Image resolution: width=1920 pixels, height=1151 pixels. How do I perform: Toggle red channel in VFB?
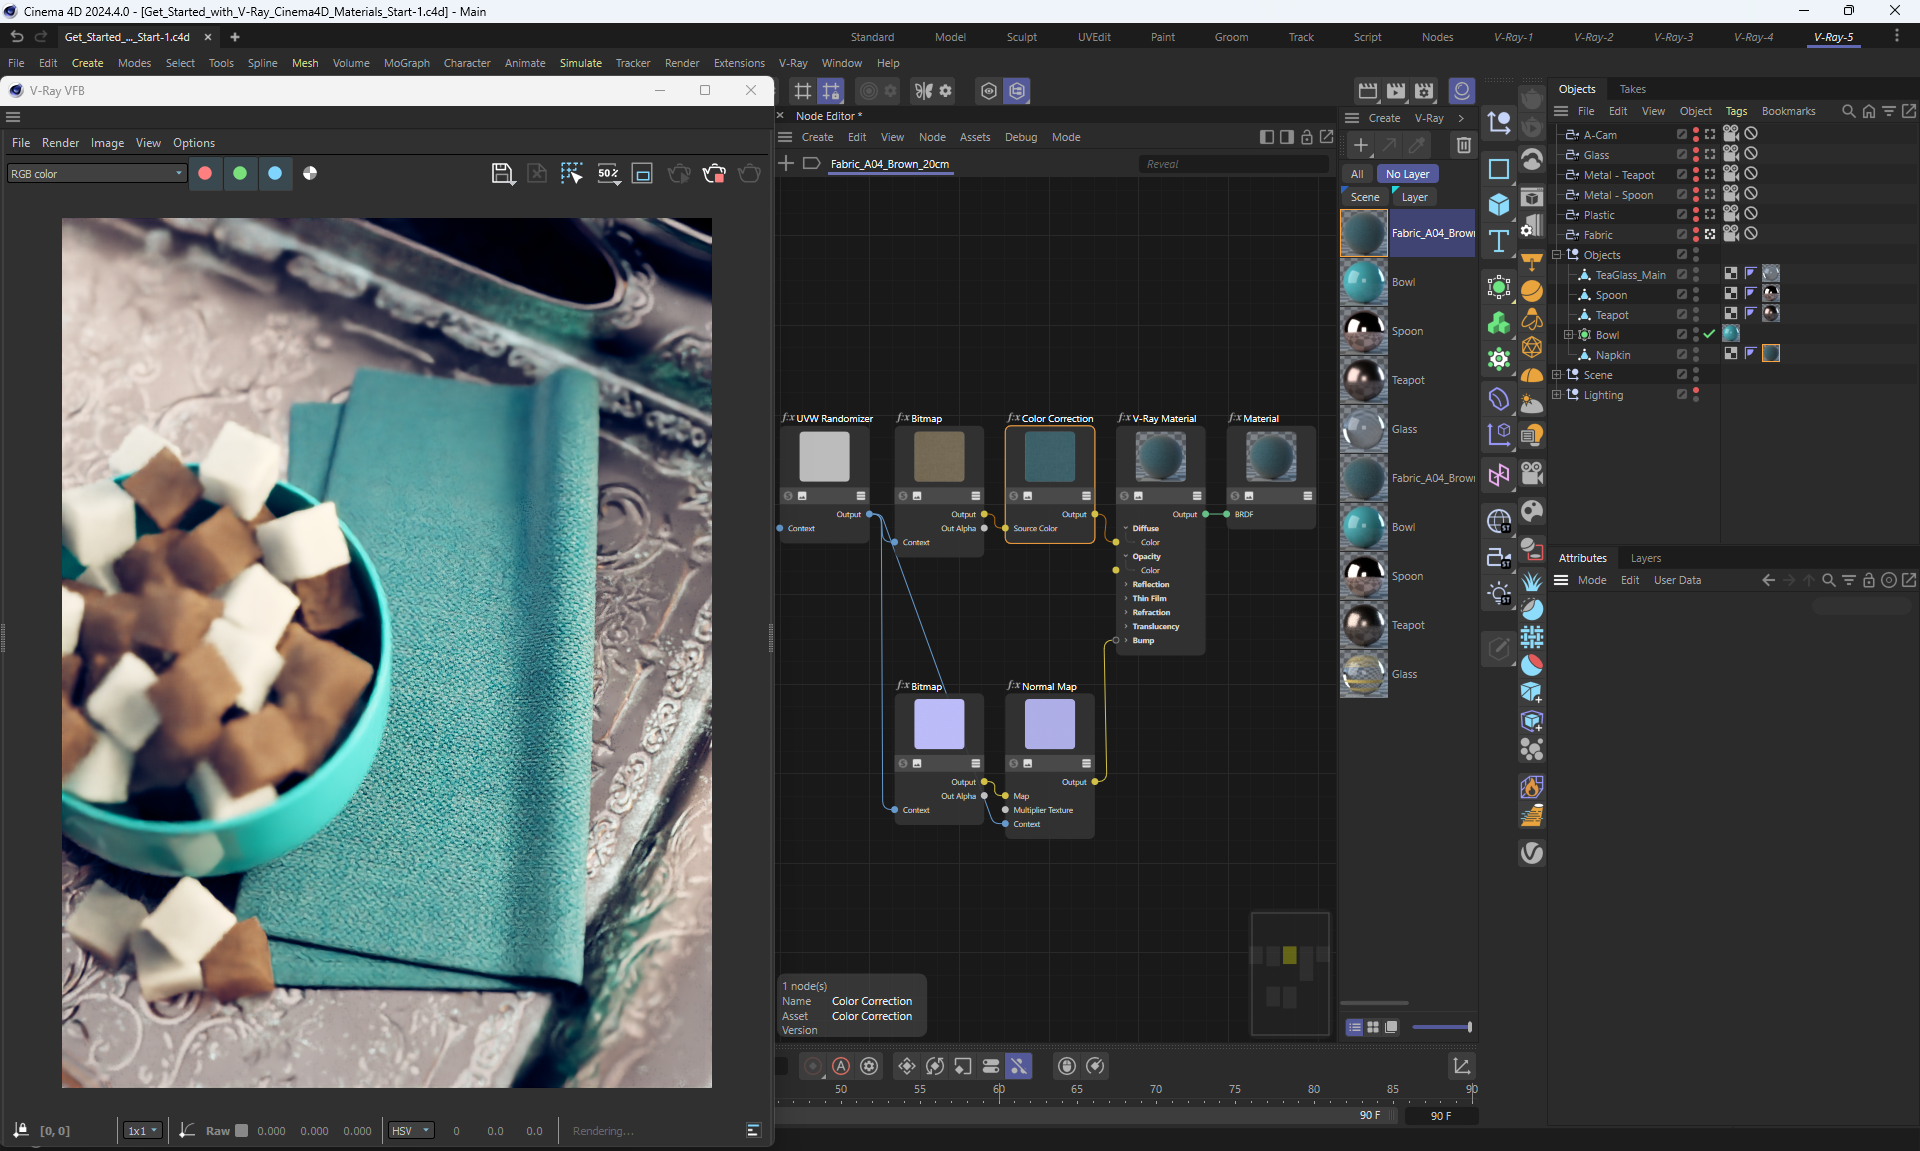(x=205, y=173)
